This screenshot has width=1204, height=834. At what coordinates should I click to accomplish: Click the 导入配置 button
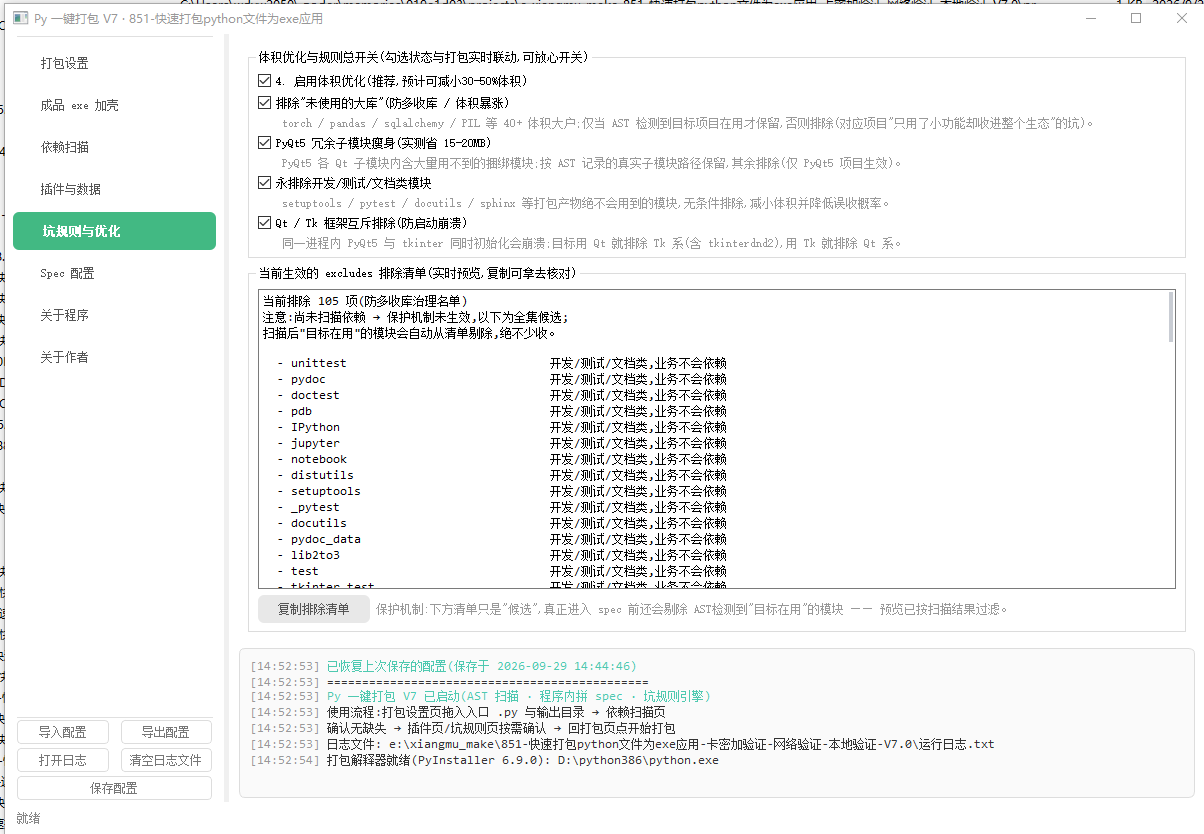pyautogui.click(x=62, y=732)
